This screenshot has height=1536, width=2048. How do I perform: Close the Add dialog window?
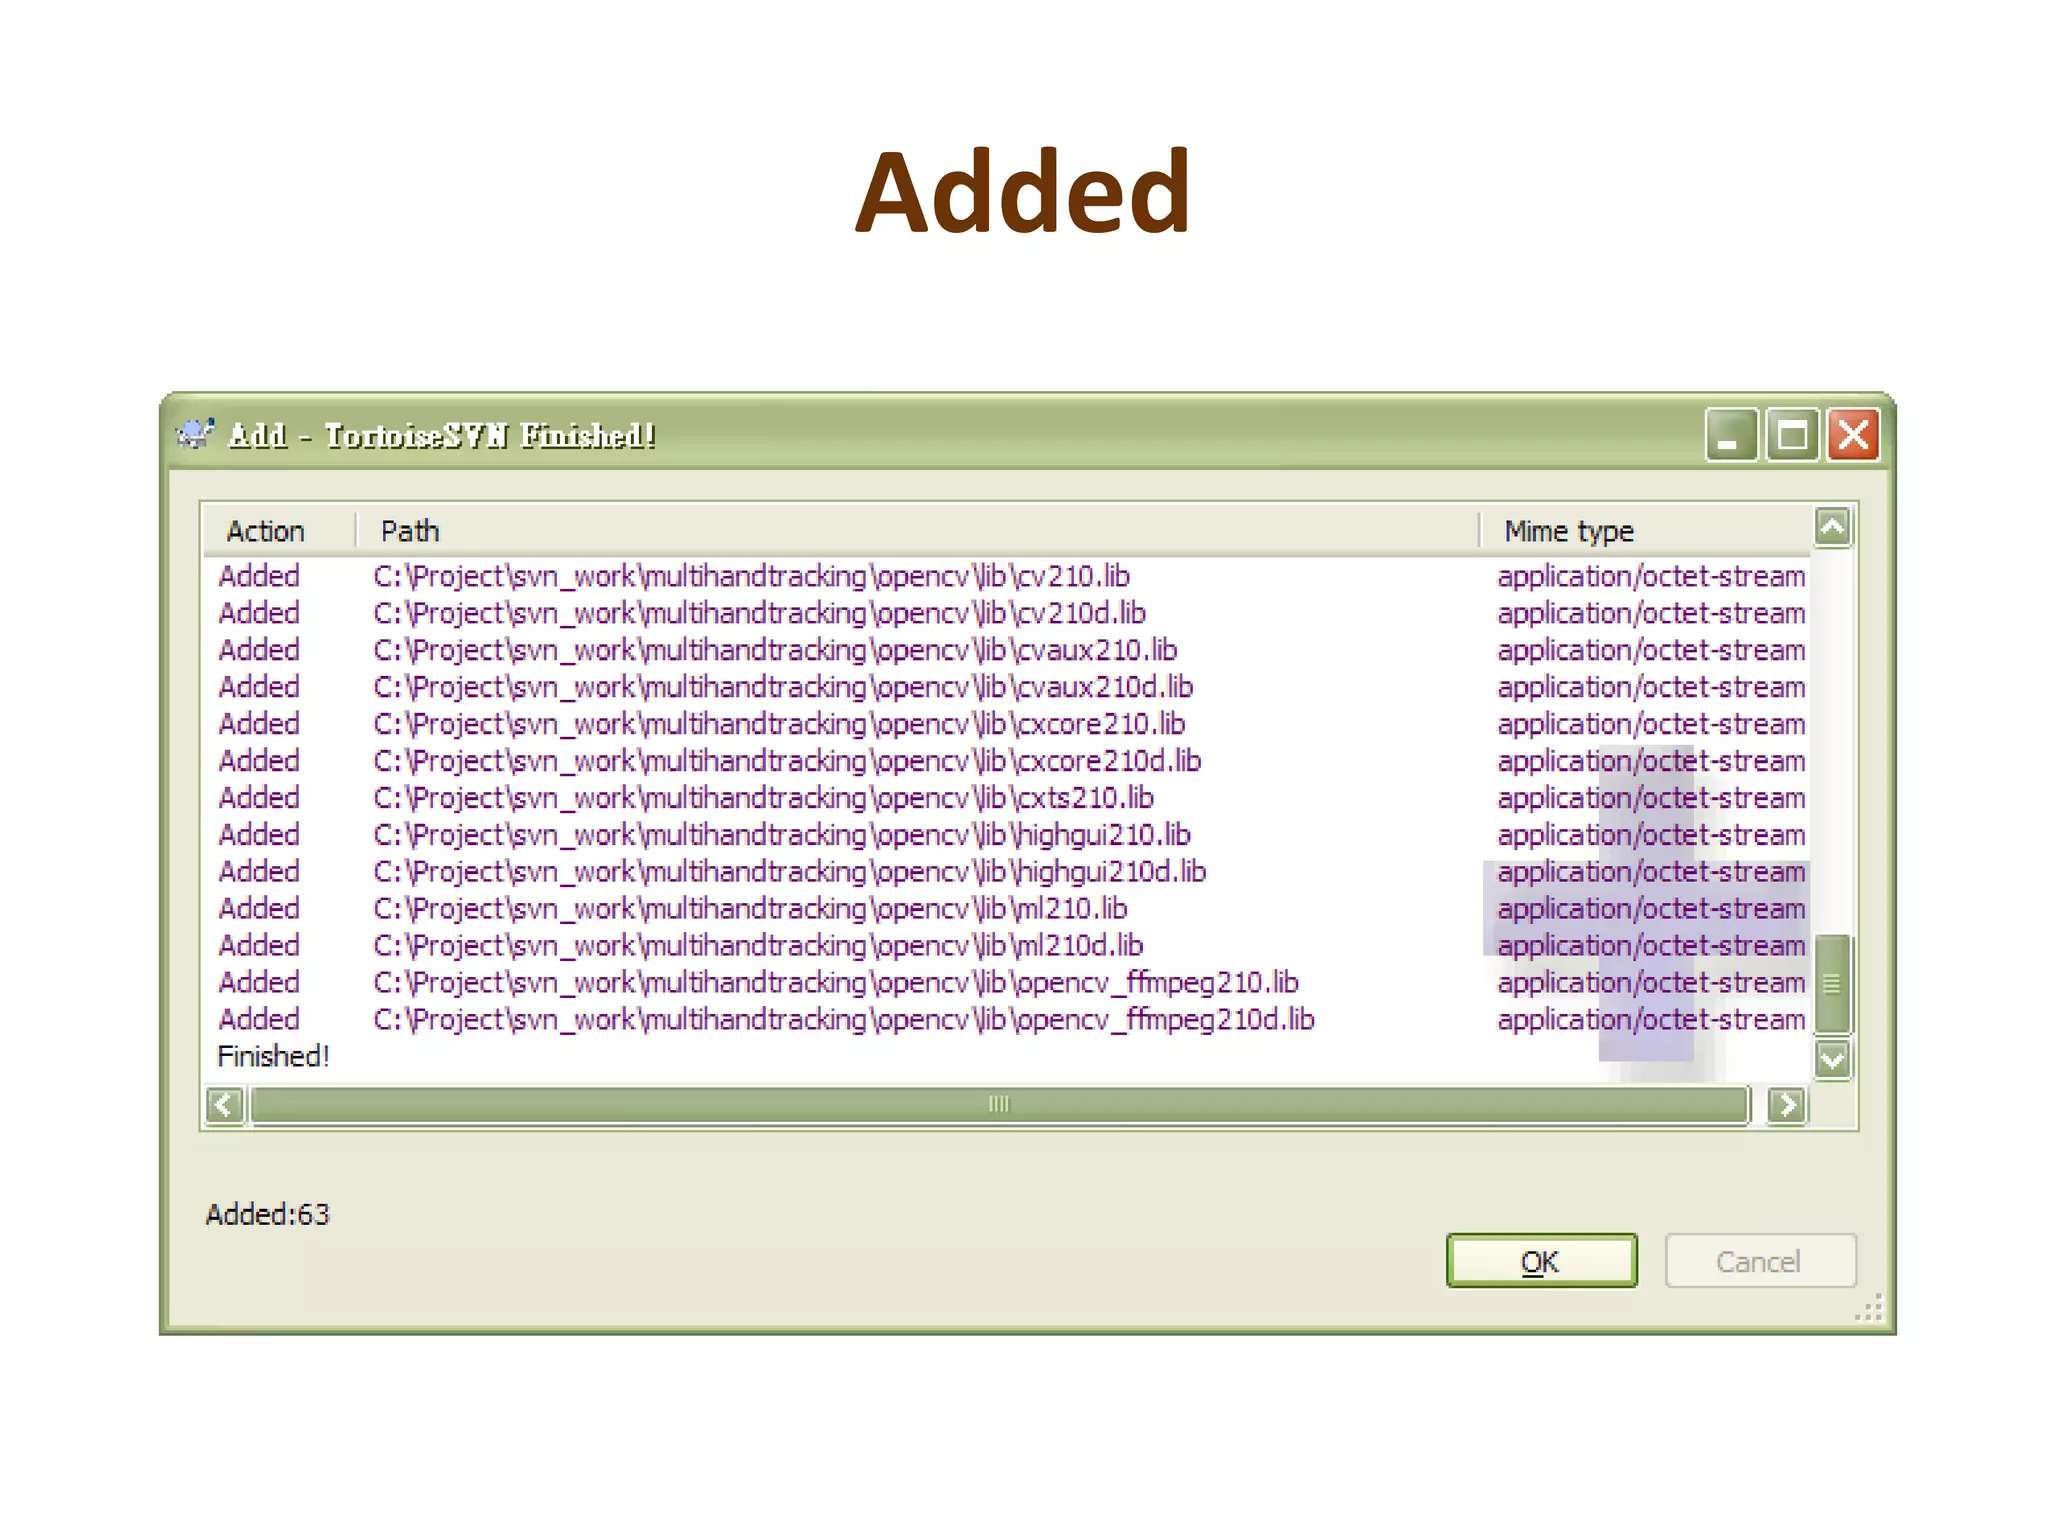1853,435
